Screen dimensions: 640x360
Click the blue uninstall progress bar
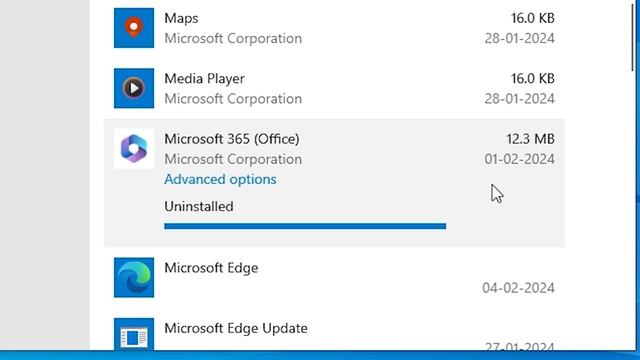coord(305,226)
